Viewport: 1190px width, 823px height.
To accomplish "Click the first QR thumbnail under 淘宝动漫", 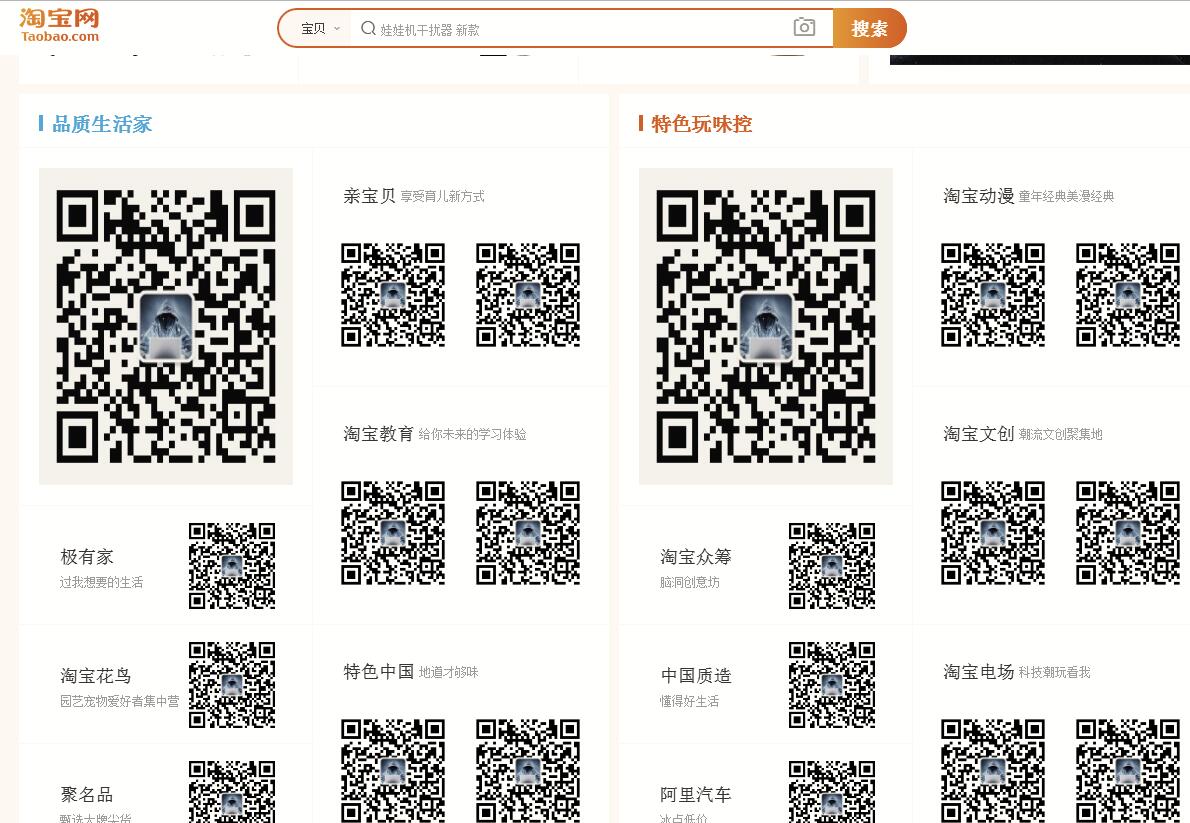I will click(993, 295).
